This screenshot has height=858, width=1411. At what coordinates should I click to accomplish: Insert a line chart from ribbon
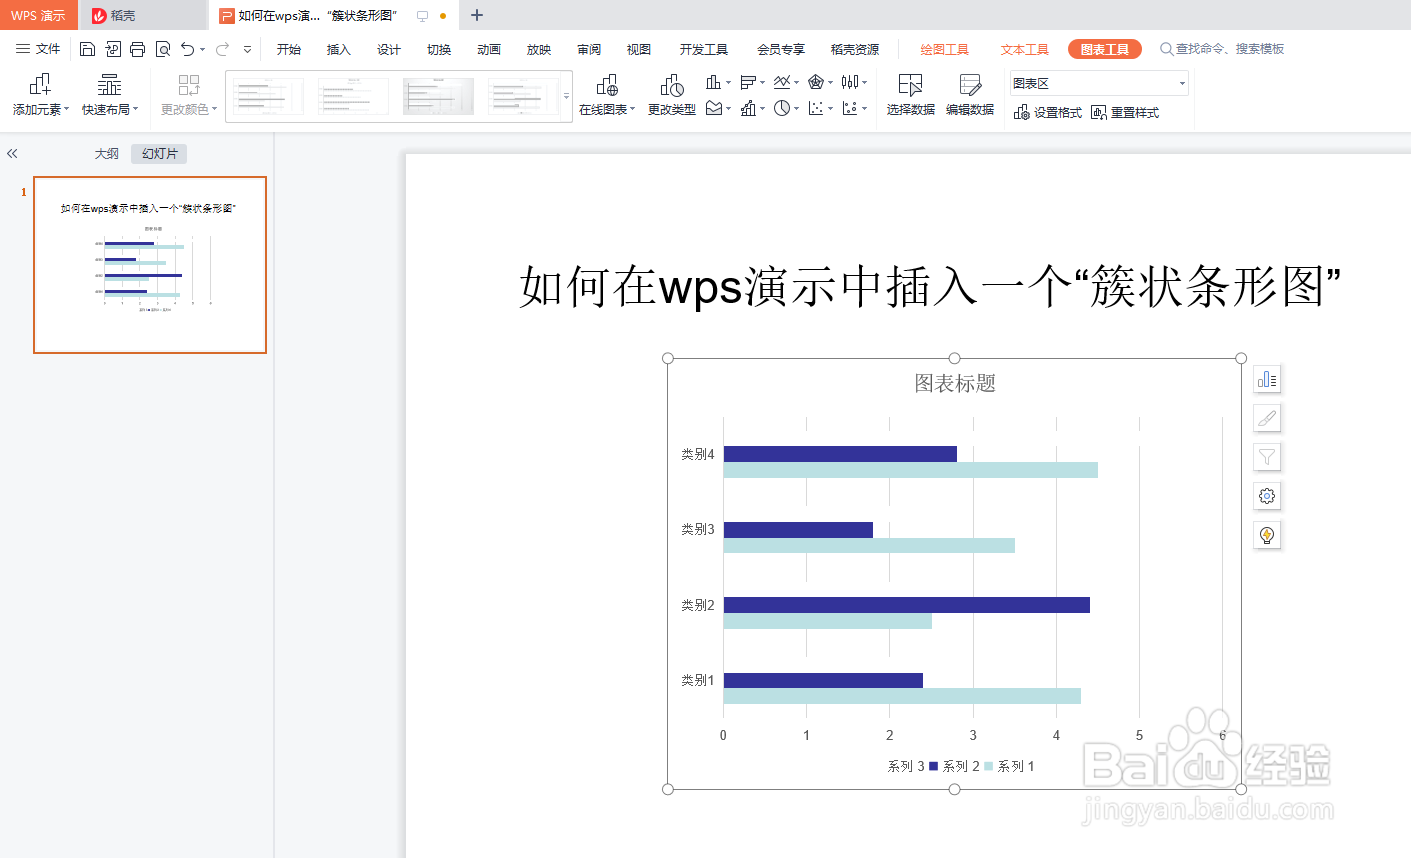[x=781, y=82]
